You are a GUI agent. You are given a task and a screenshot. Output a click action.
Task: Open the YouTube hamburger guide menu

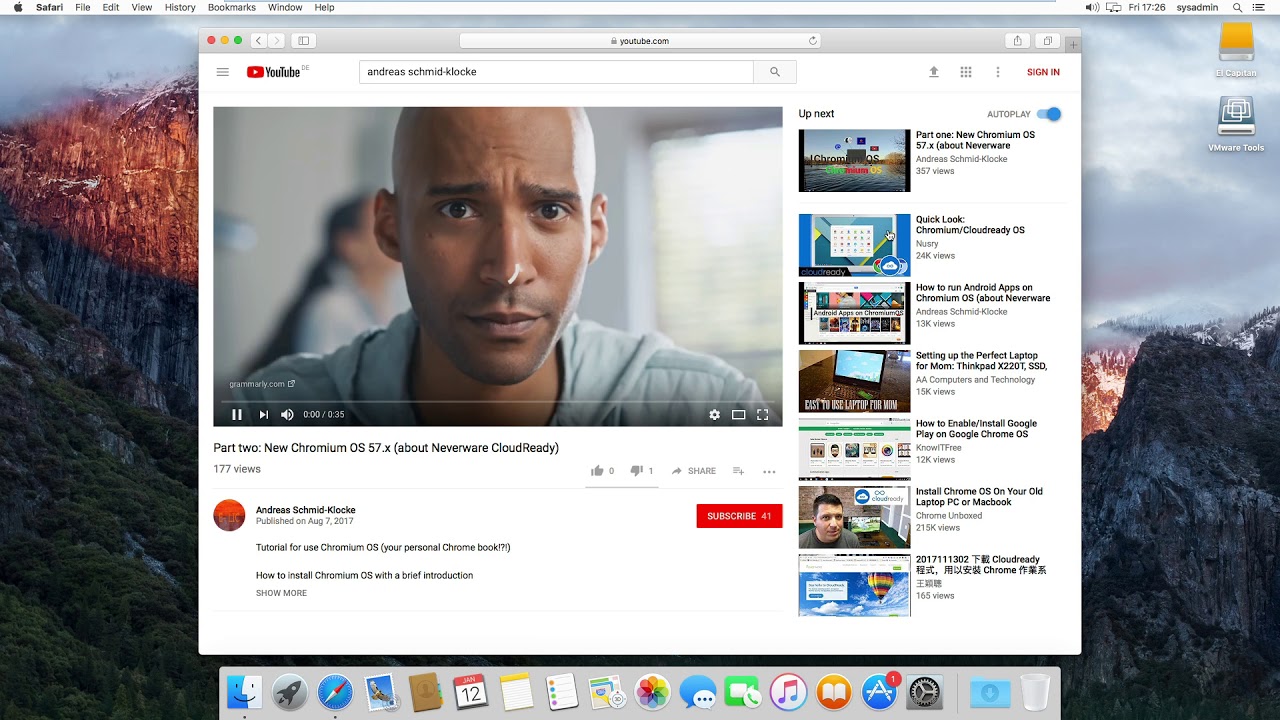click(x=223, y=72)
